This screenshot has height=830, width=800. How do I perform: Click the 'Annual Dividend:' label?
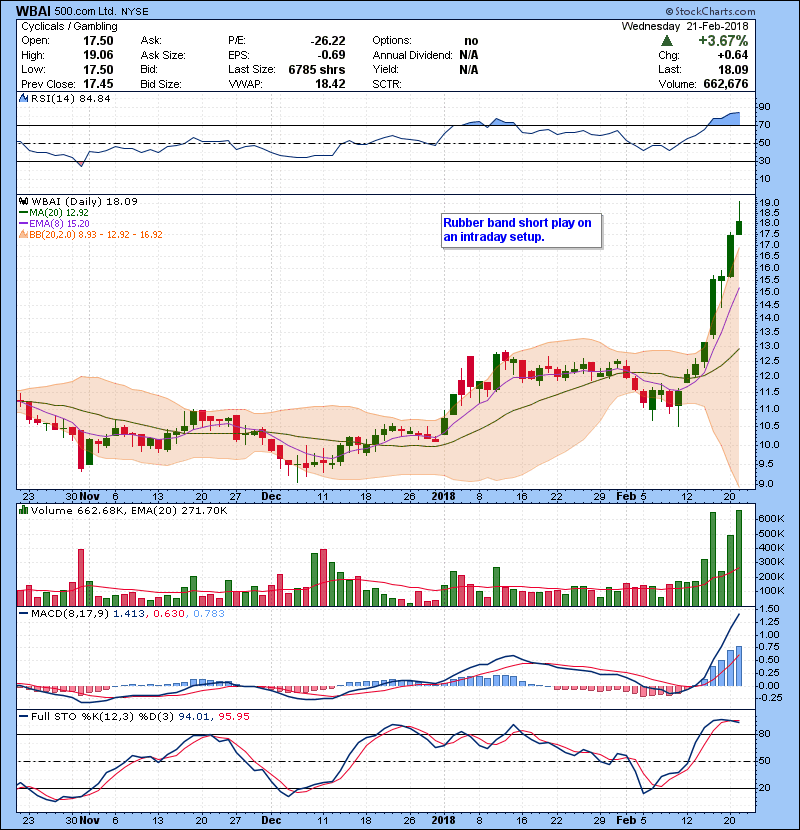point(412,55)
